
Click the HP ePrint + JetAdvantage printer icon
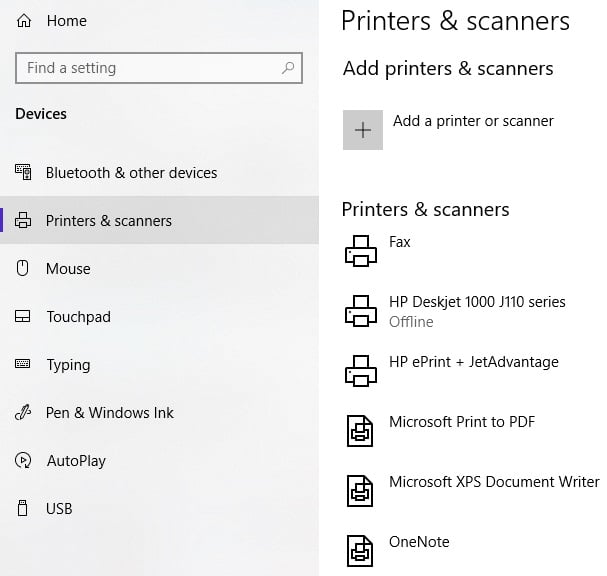click(361, 371)
